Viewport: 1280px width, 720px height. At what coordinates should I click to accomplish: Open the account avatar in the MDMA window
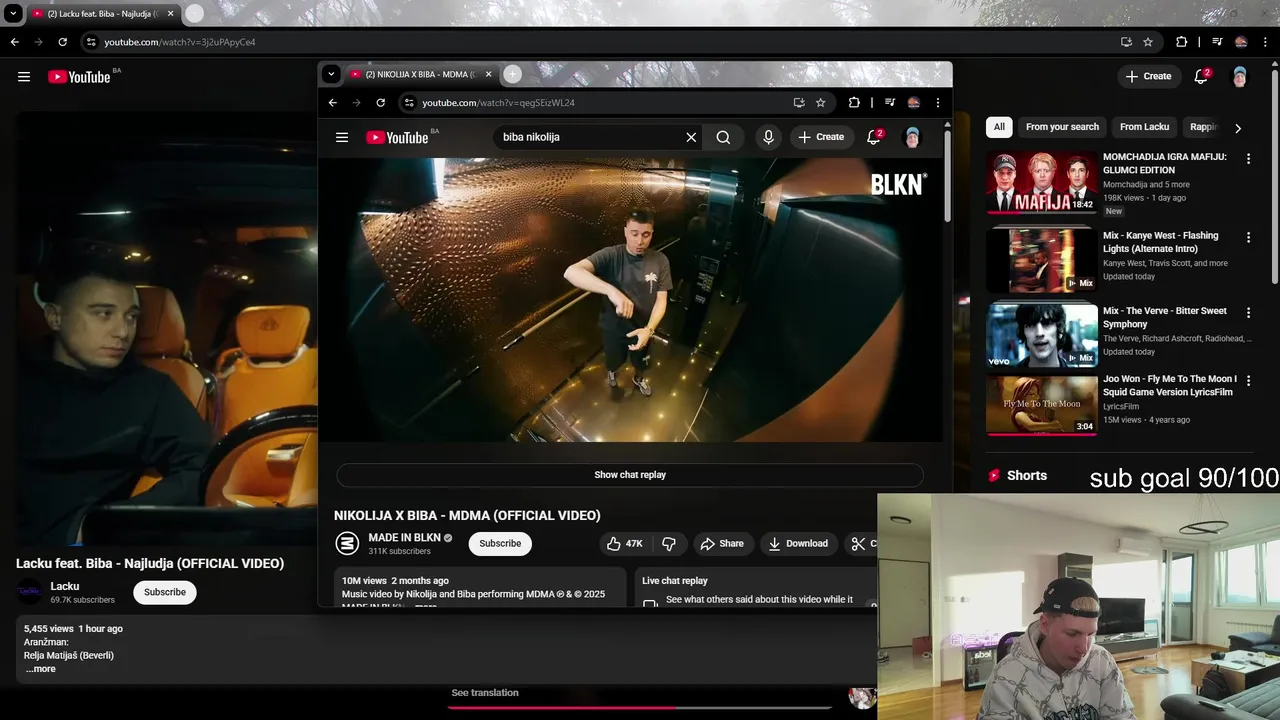(912, 137)
